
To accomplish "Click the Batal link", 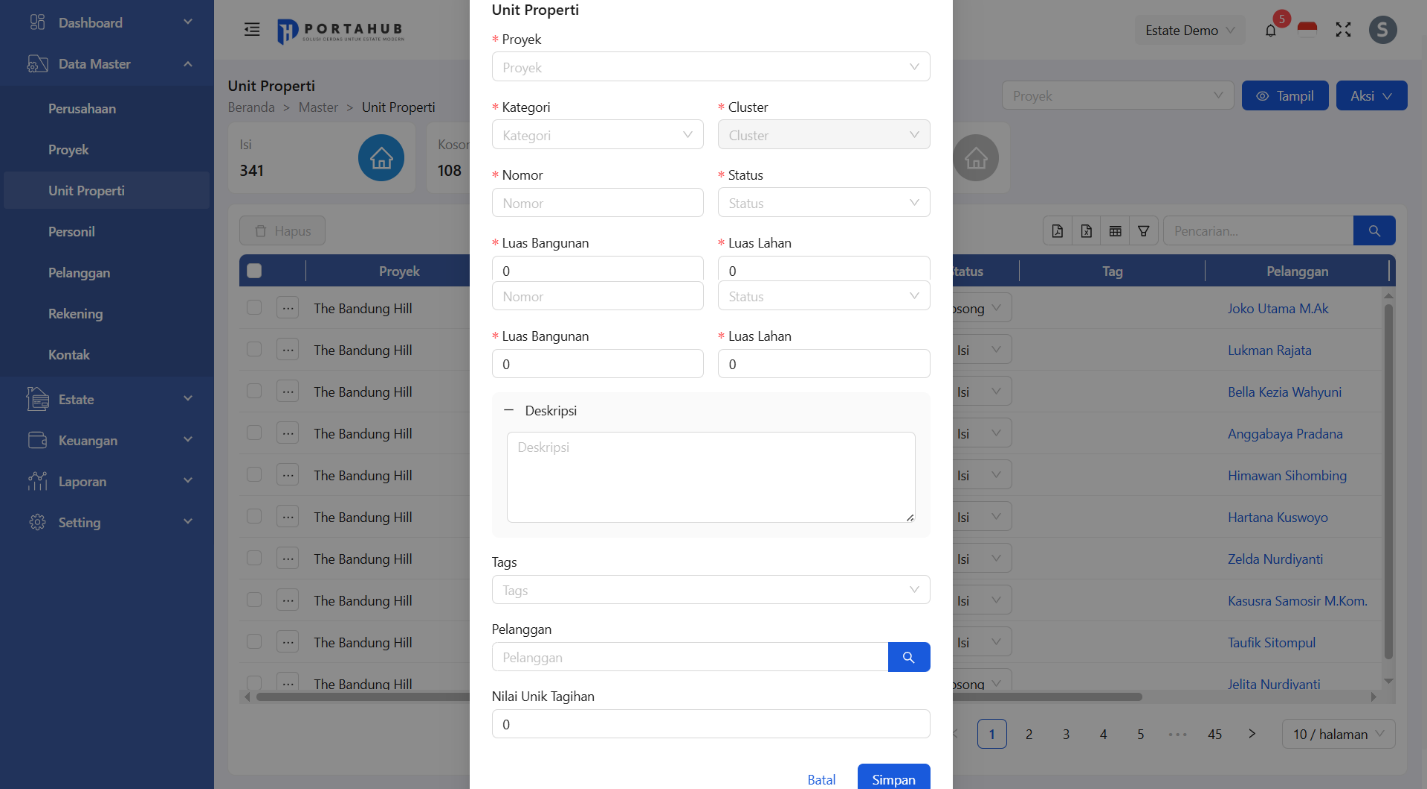I will tap(821, 780).
